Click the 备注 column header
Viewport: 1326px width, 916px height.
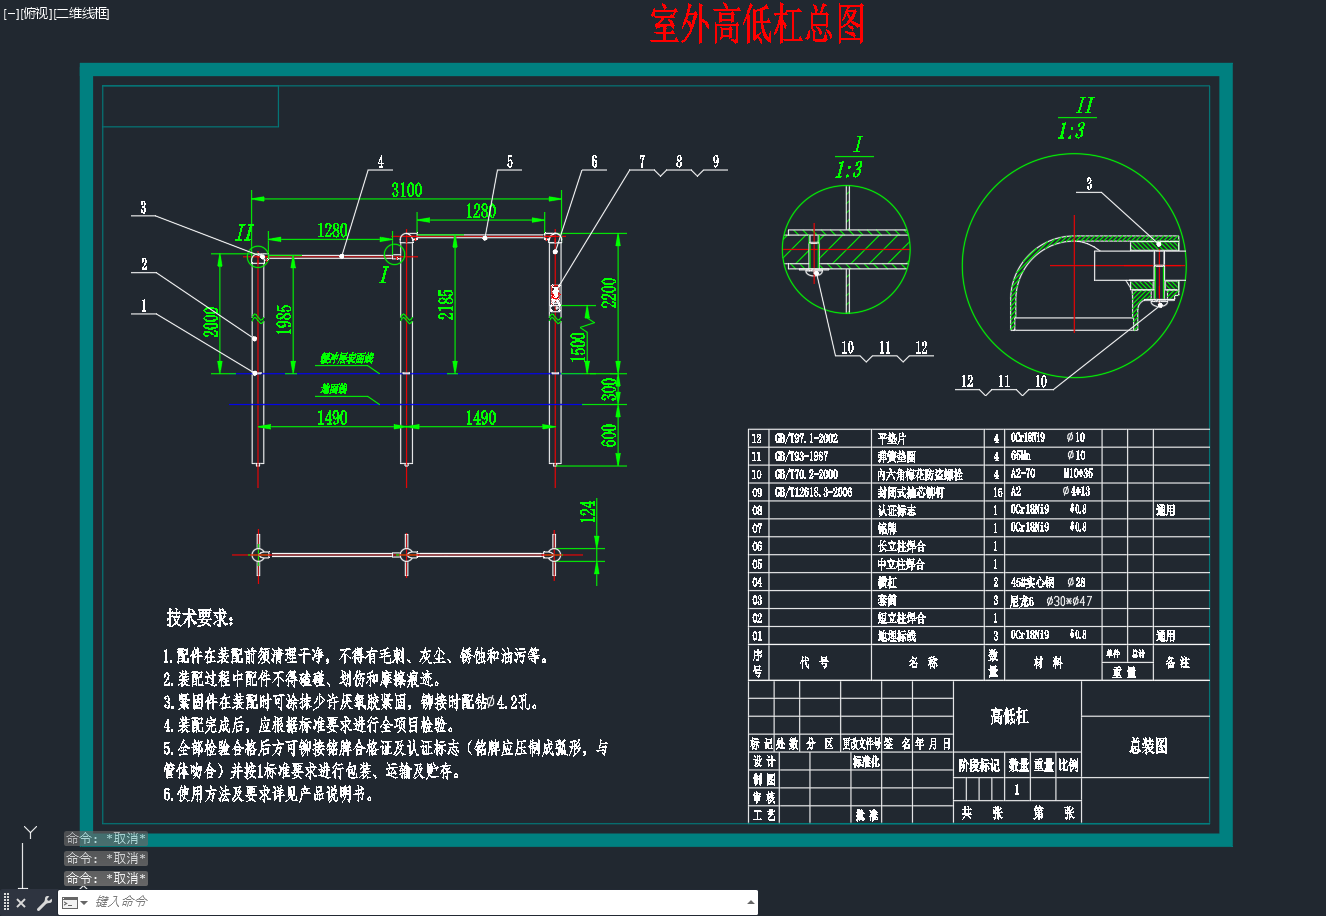[x=1178, y=662]
